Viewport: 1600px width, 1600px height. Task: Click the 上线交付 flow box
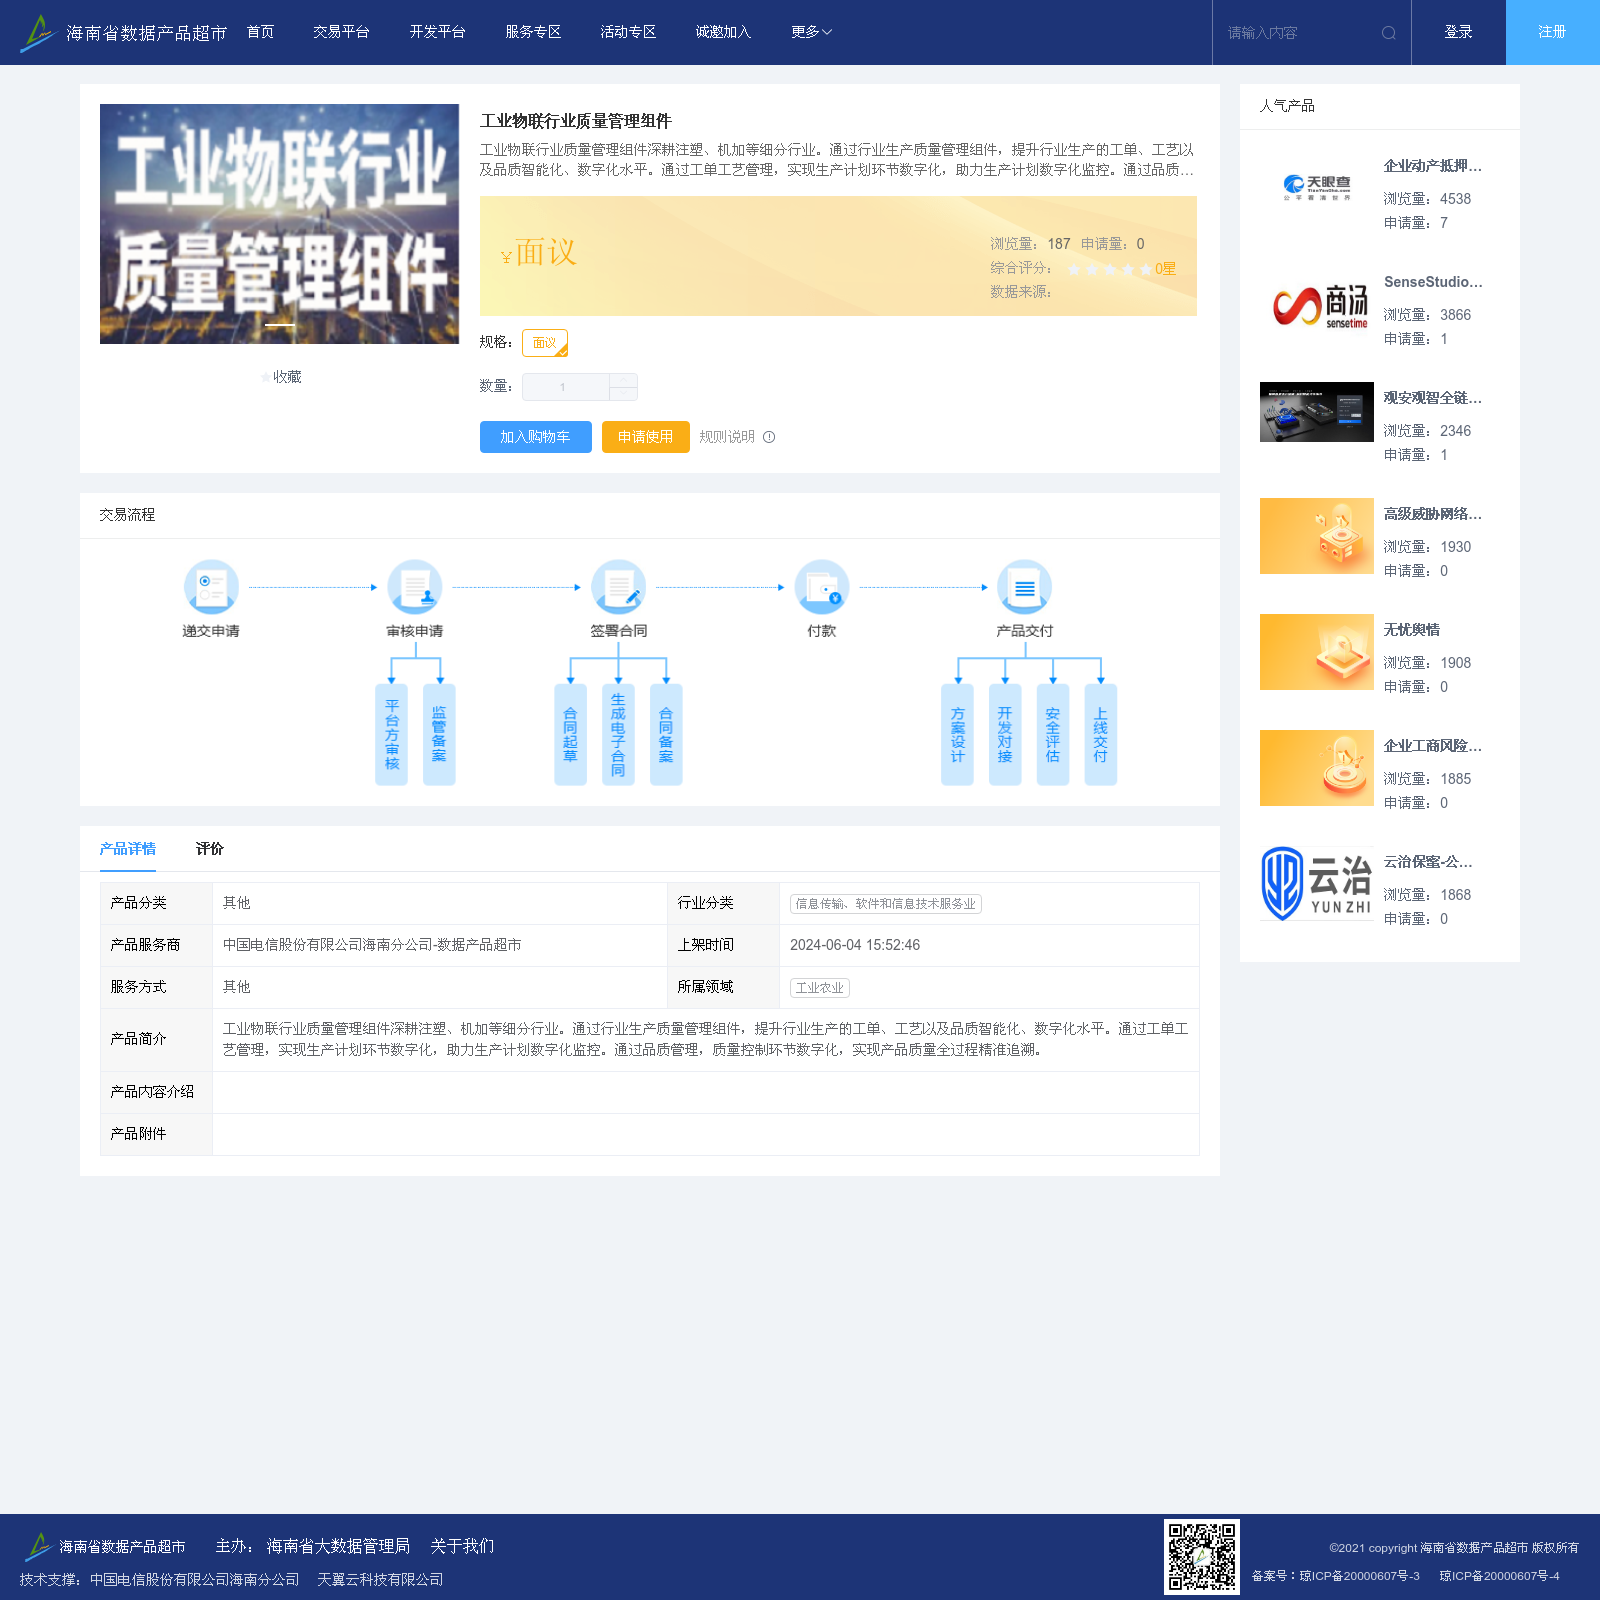point(1100,735)
